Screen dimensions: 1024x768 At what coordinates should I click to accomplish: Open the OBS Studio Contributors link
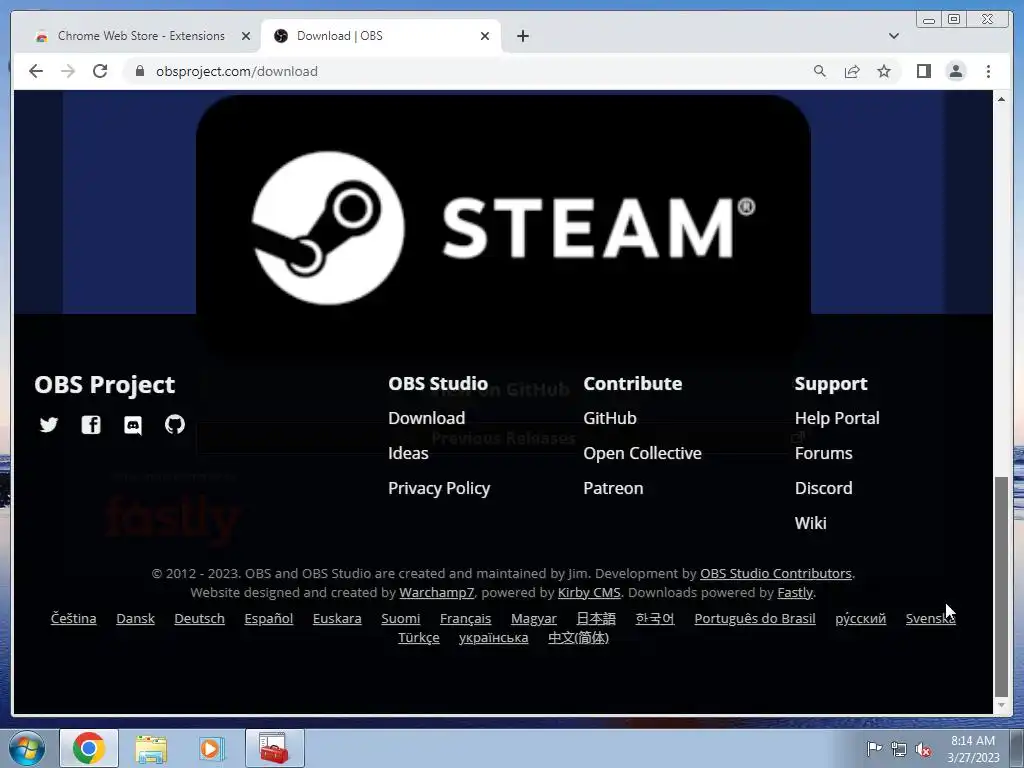776,573
